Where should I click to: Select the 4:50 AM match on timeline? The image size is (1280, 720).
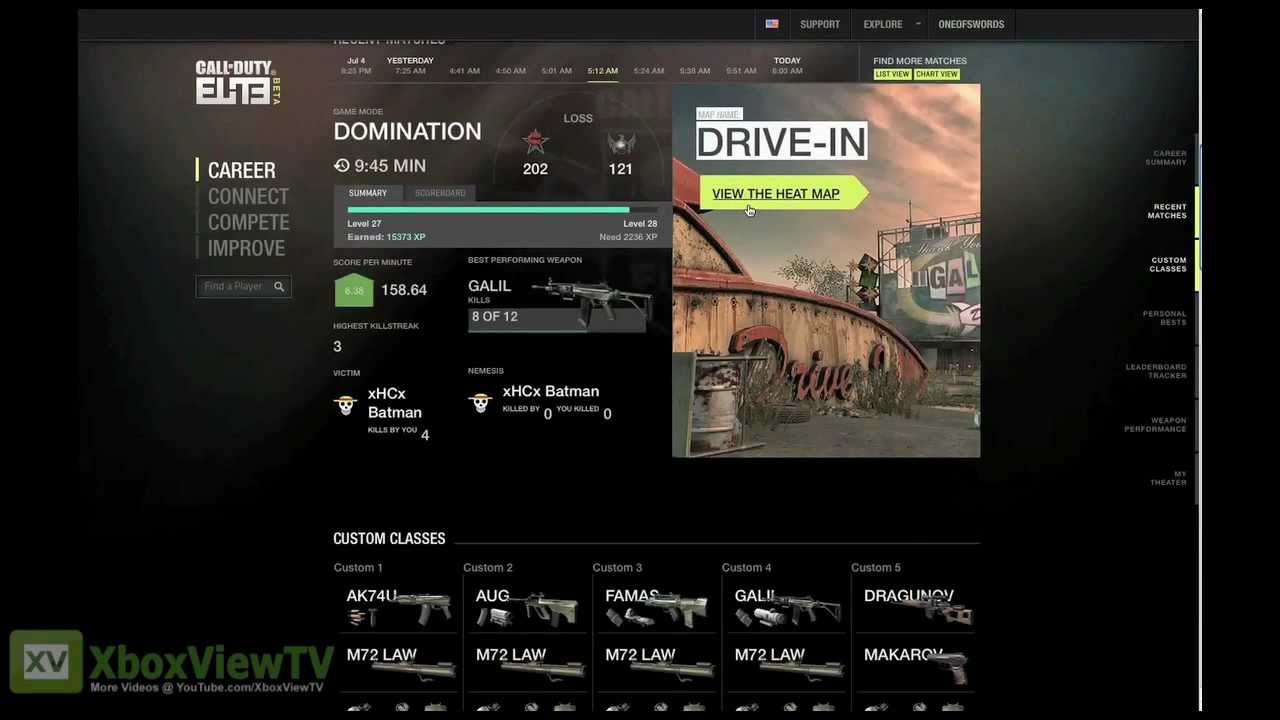click(x=510, y=71)
